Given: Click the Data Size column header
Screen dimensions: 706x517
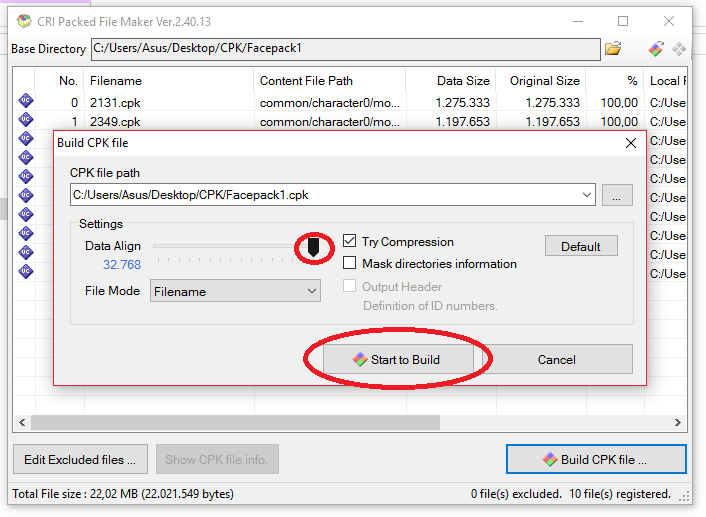Looking at the screenshot, I should tap(451, 81).
